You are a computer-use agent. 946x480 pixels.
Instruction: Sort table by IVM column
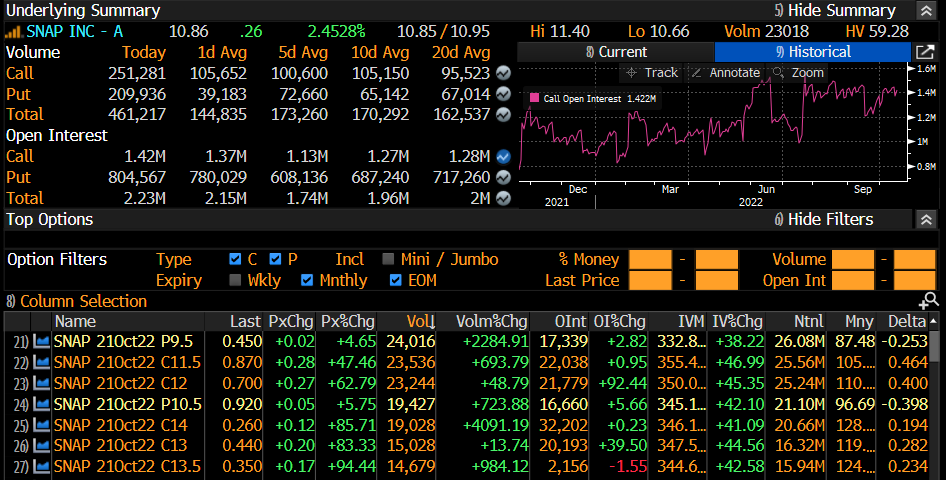point(679,321)
